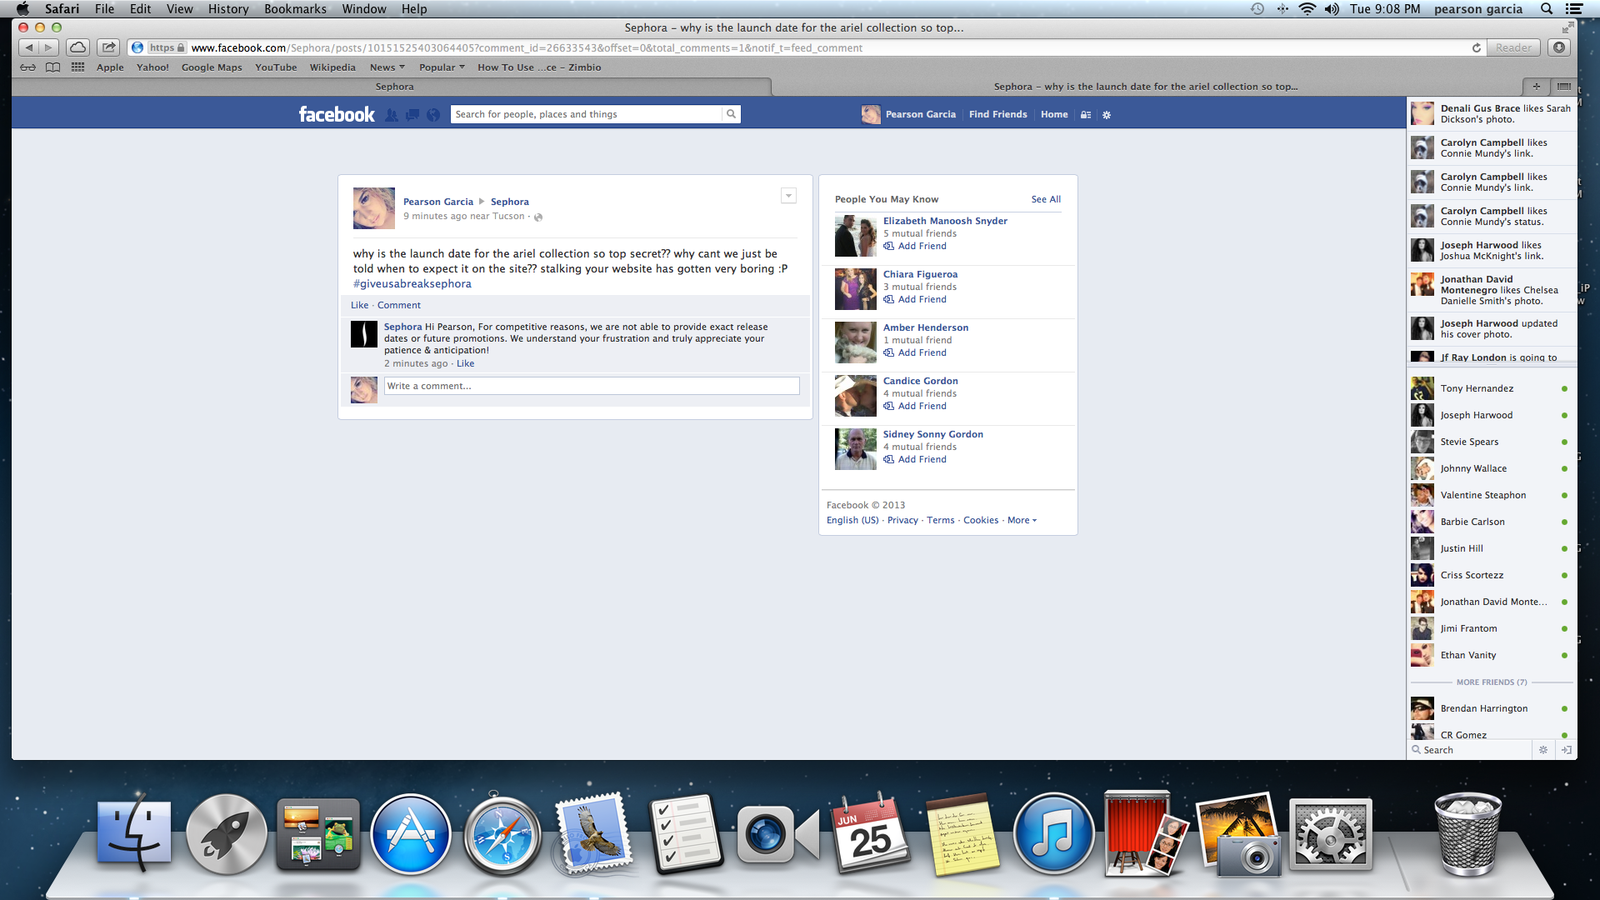Open the Facebook logo home link
The height and width of the screenshot is (900, 1600).
click(x=337, y=114)
